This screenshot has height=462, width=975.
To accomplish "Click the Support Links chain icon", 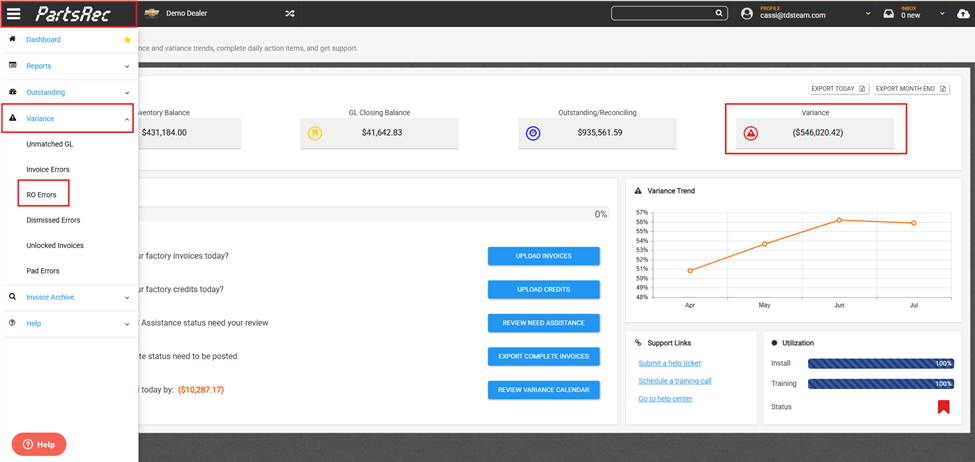I will point(638,343).
